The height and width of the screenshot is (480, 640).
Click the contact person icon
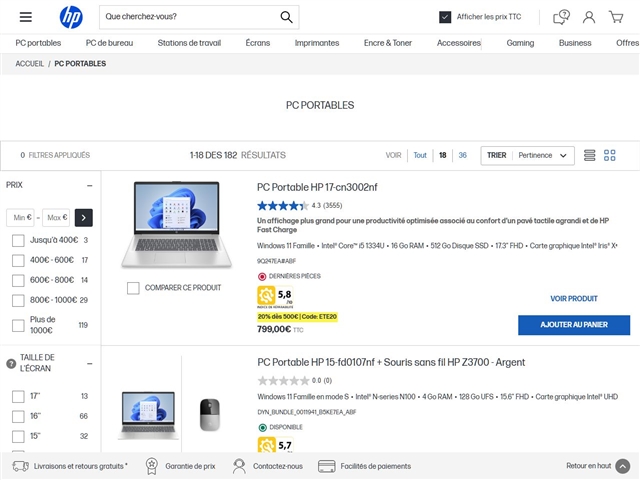239,466
